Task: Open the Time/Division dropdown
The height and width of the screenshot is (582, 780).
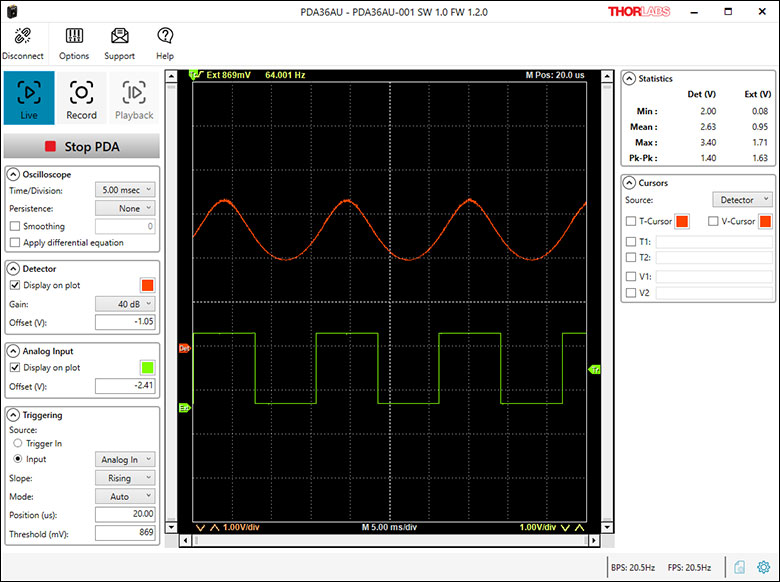Action: (125, 190)
